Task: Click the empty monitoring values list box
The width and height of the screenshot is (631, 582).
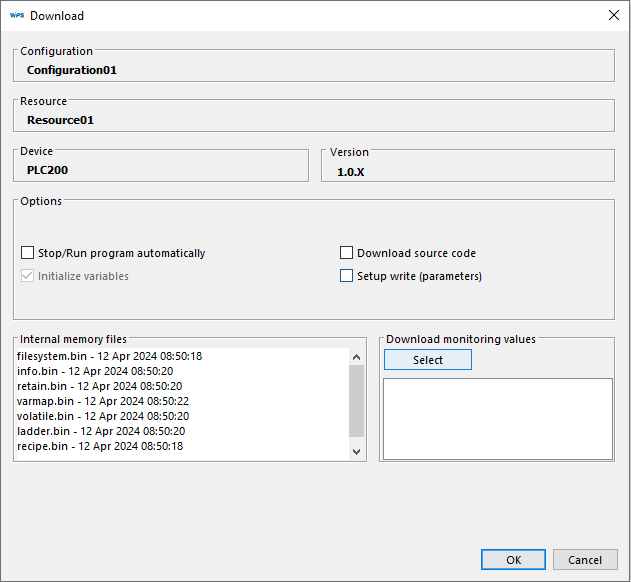Action: [x=498, y=418]
